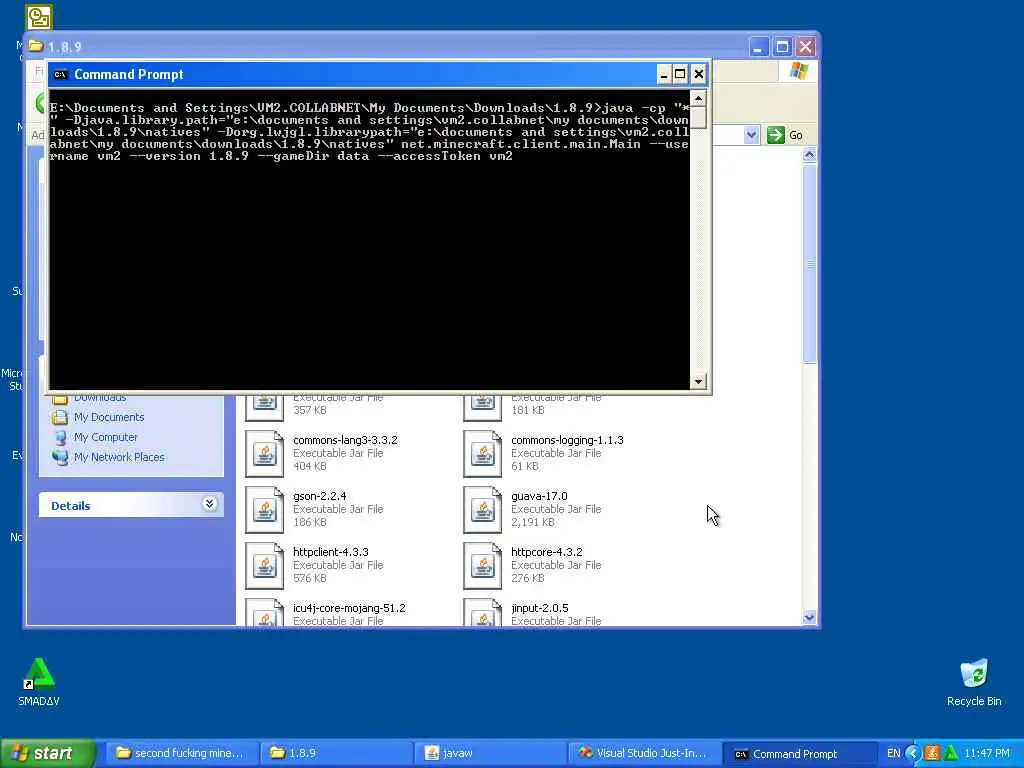Open the Start menu
Screen dimensions: 1024x768
click(47, 753)
